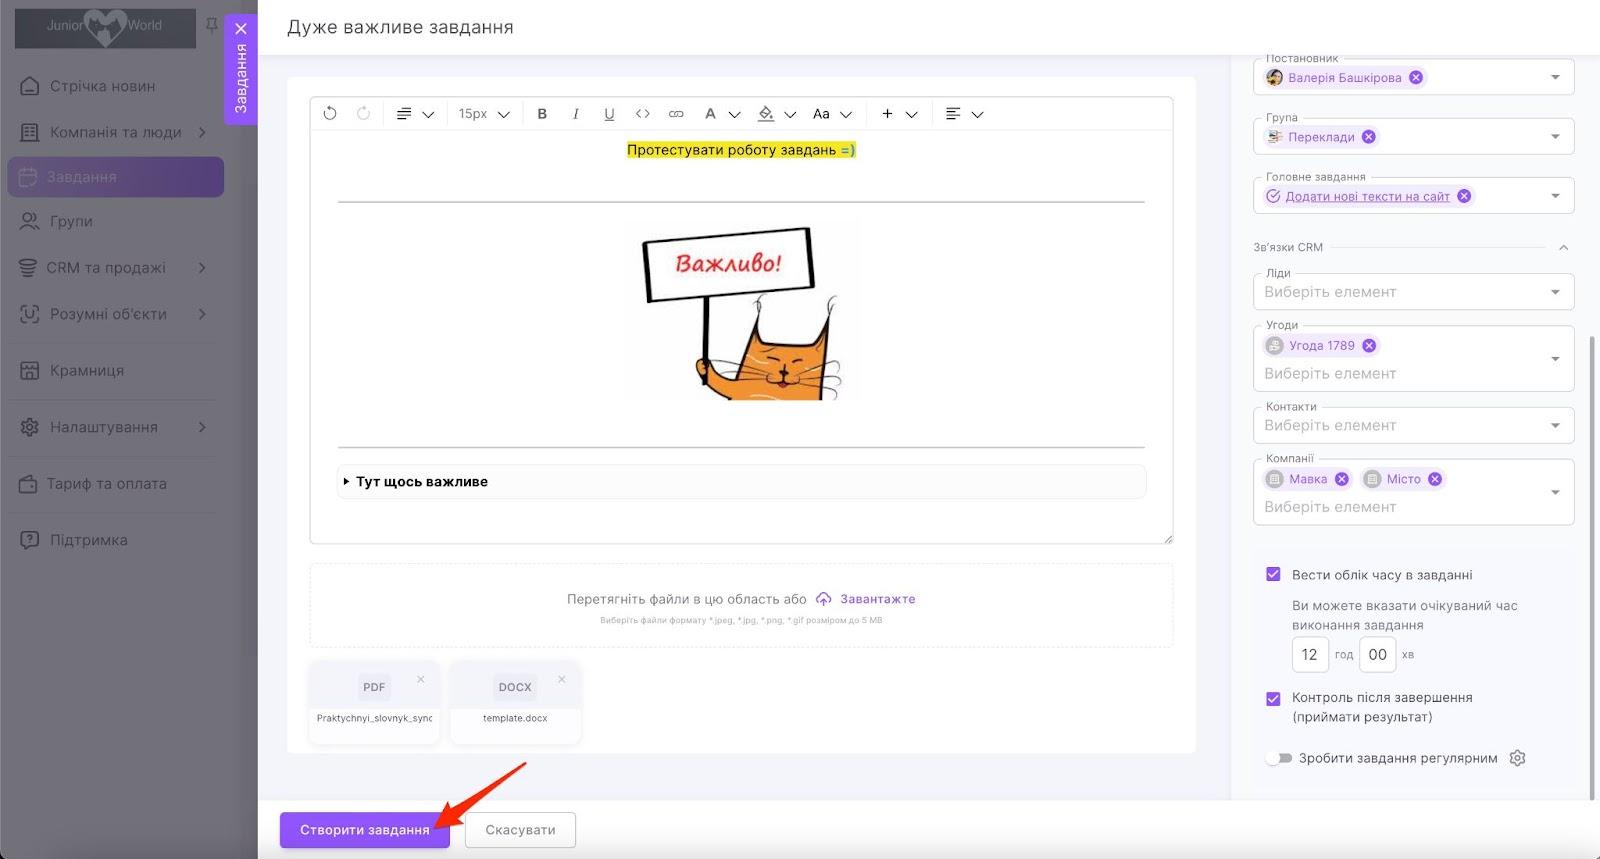Open the Додати нові тексти на сайт link
The width and height of the screenshot is (1600, 859).
[1367, 196]
